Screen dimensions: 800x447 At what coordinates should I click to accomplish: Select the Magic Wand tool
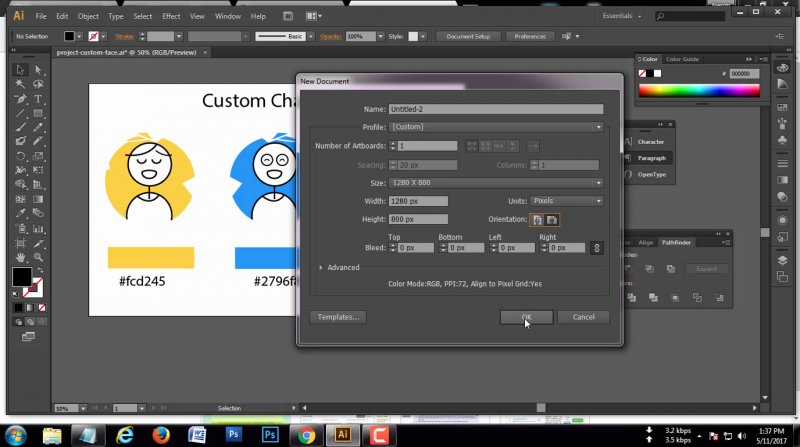point(20,84)
